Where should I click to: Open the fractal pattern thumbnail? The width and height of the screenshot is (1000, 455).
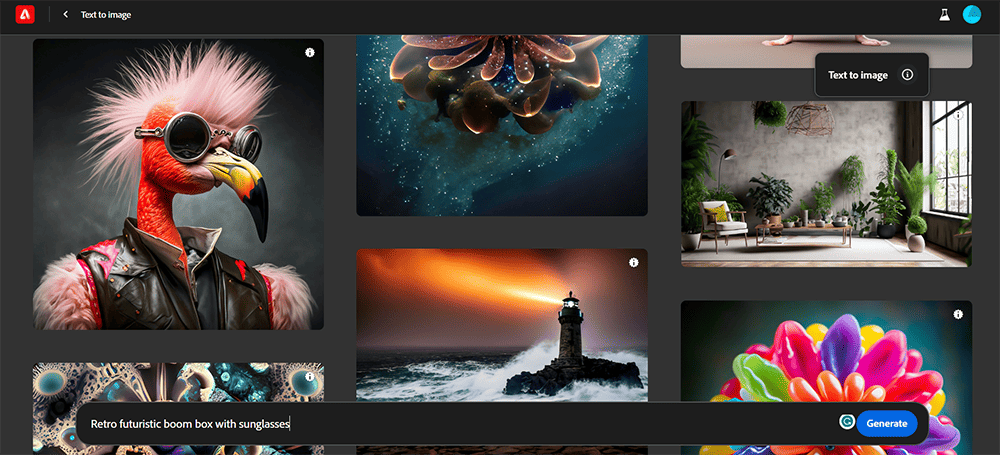pyautogui.click(x=179, y=383)
